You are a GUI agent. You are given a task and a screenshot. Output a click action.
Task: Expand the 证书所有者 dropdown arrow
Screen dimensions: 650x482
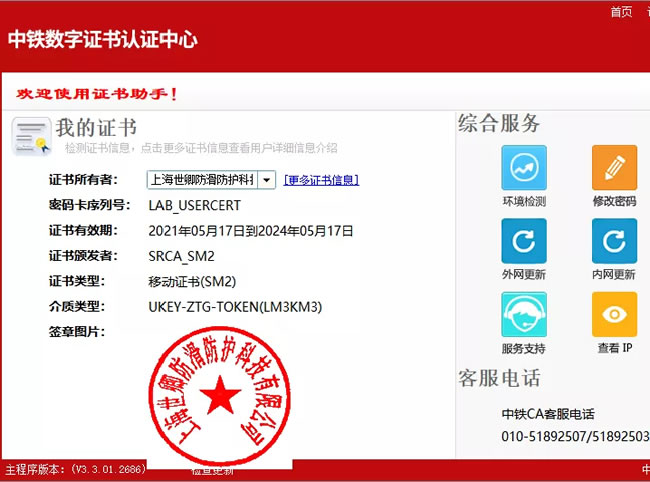pyautogui.click(x=267, y=180)
